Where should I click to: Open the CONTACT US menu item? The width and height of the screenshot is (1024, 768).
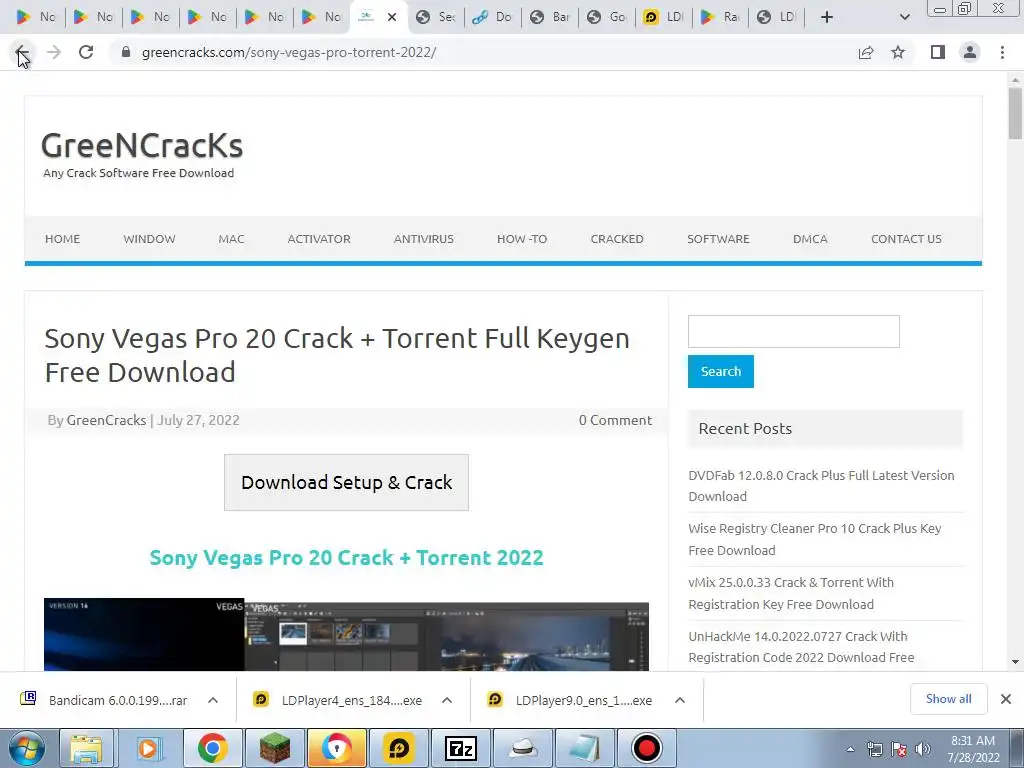pos(906,239)
